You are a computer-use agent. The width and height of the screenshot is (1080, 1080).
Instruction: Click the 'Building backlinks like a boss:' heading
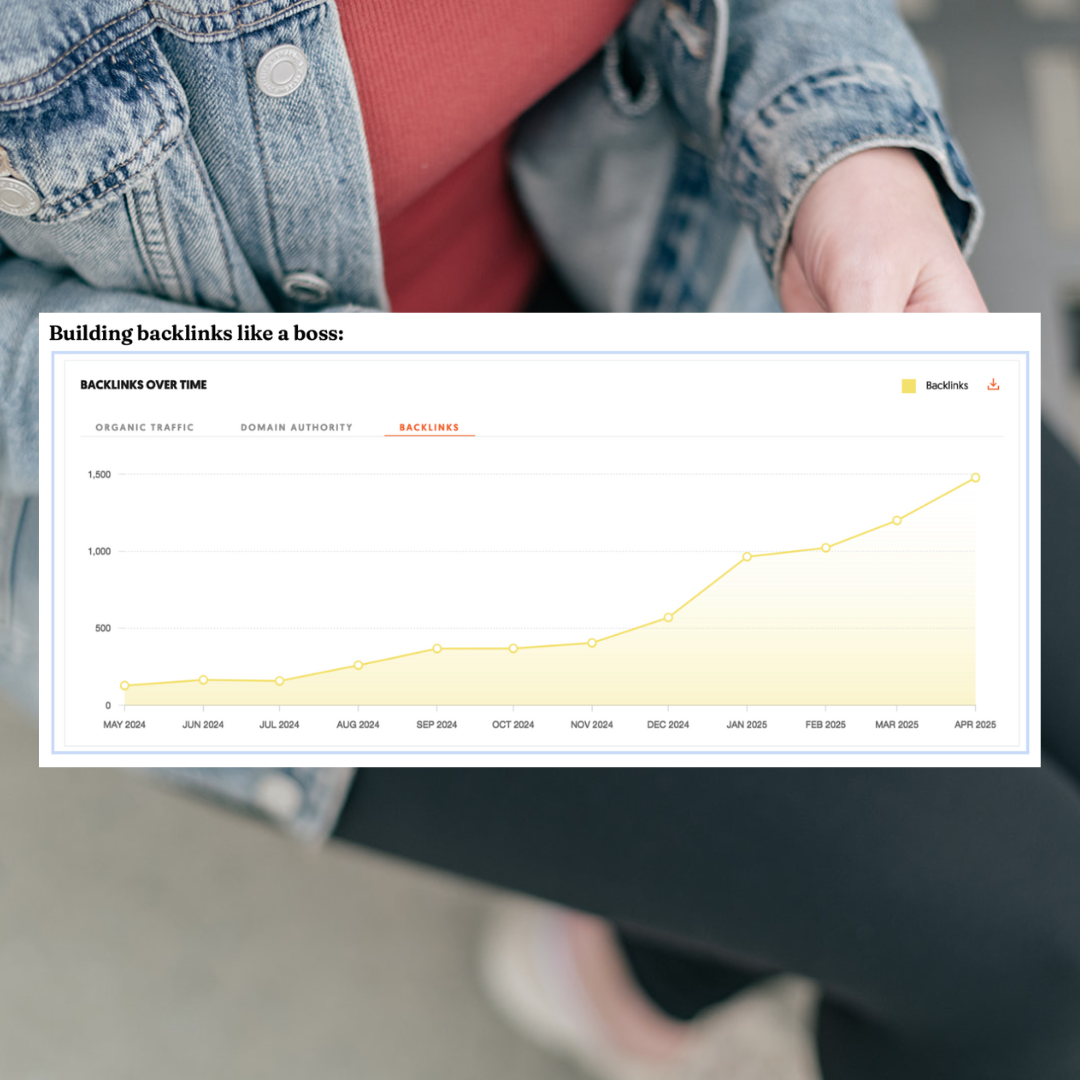pos(196,334)
